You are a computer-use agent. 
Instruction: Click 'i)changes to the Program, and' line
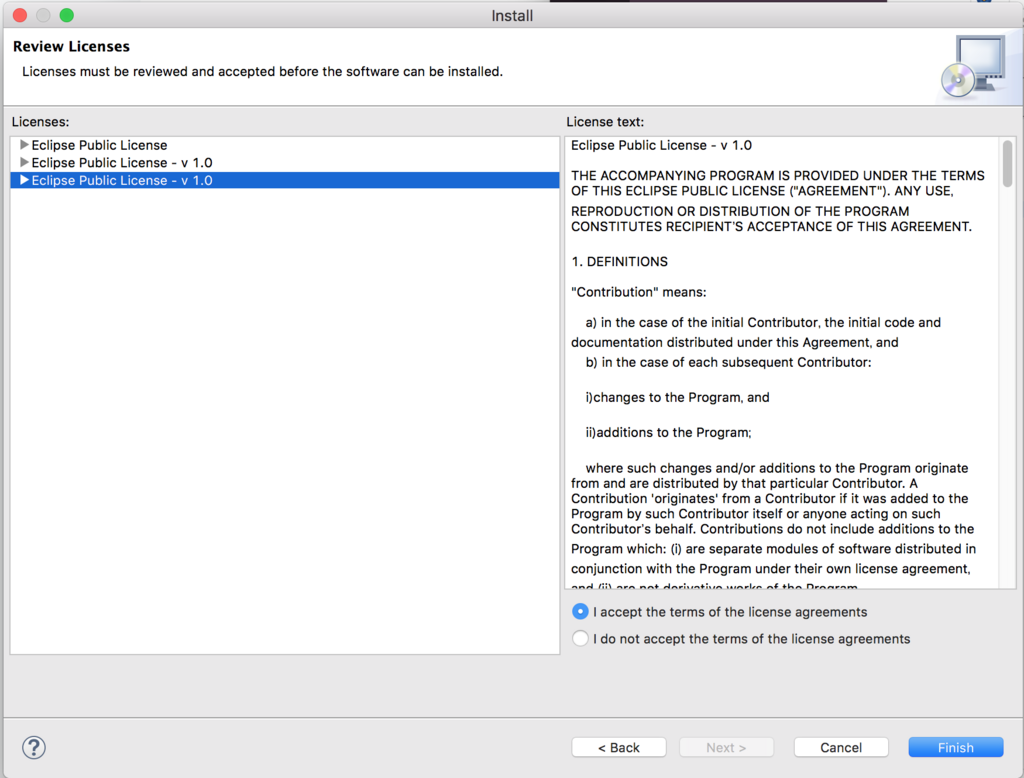click(677, 397)
